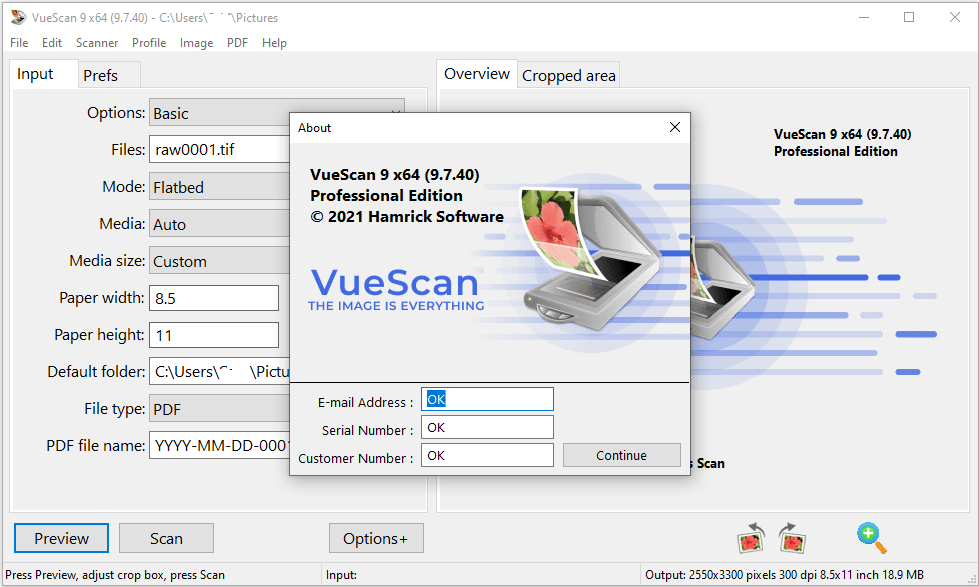Screen dimensions: 979x587
Task: Switch to the Cropped area tab
Action: [568, 75]
